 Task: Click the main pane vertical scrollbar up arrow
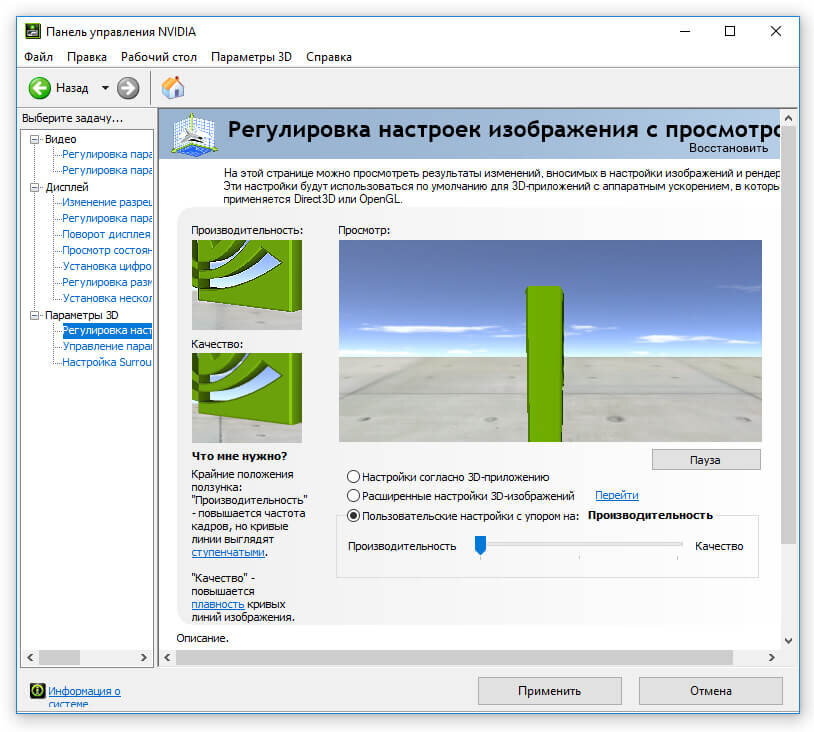coord(788,118)
